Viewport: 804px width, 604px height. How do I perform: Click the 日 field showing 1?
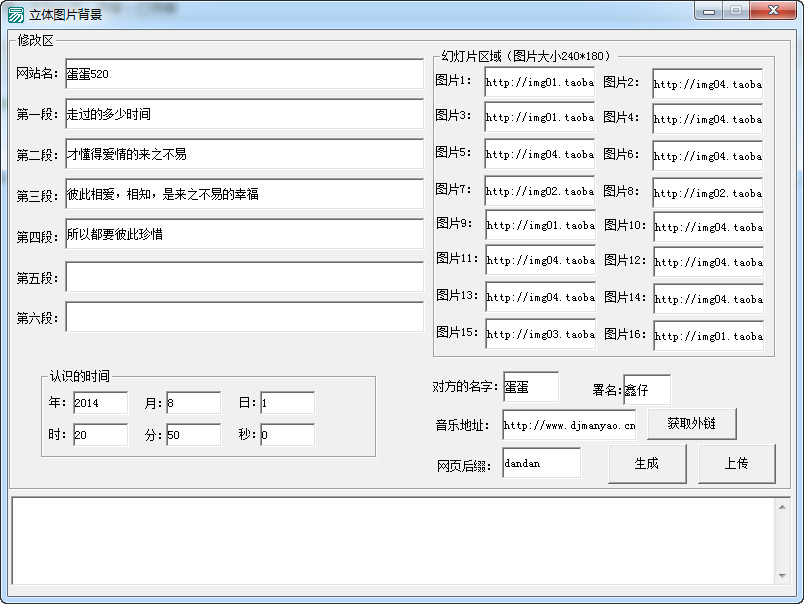point(288,403)
